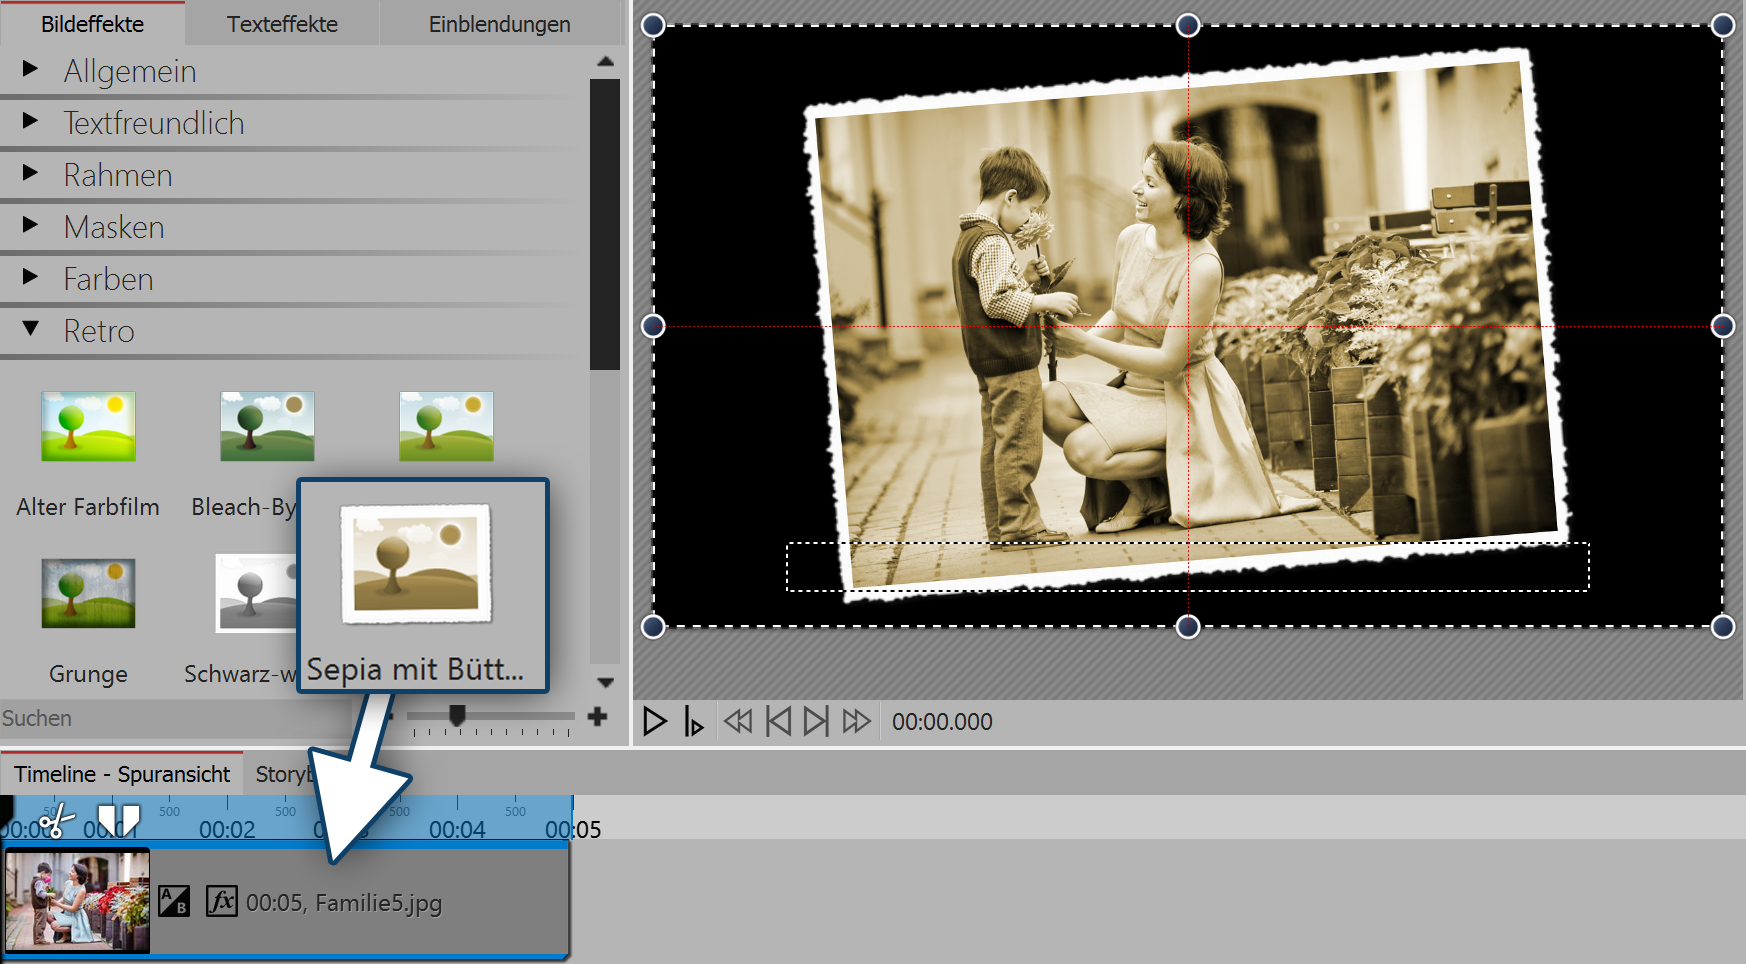The height and width of the screenshot is (964, 1746).
Task: Click the thumbnail size slider handle
Action: tap(457, 715)
